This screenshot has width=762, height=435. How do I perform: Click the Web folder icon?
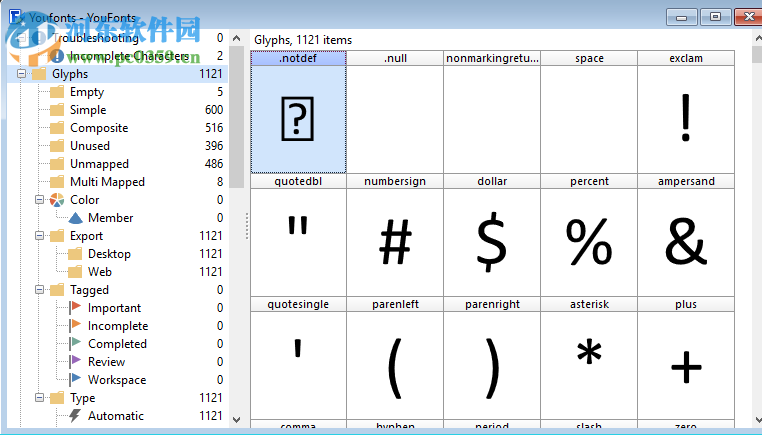(x=75, y=272)
